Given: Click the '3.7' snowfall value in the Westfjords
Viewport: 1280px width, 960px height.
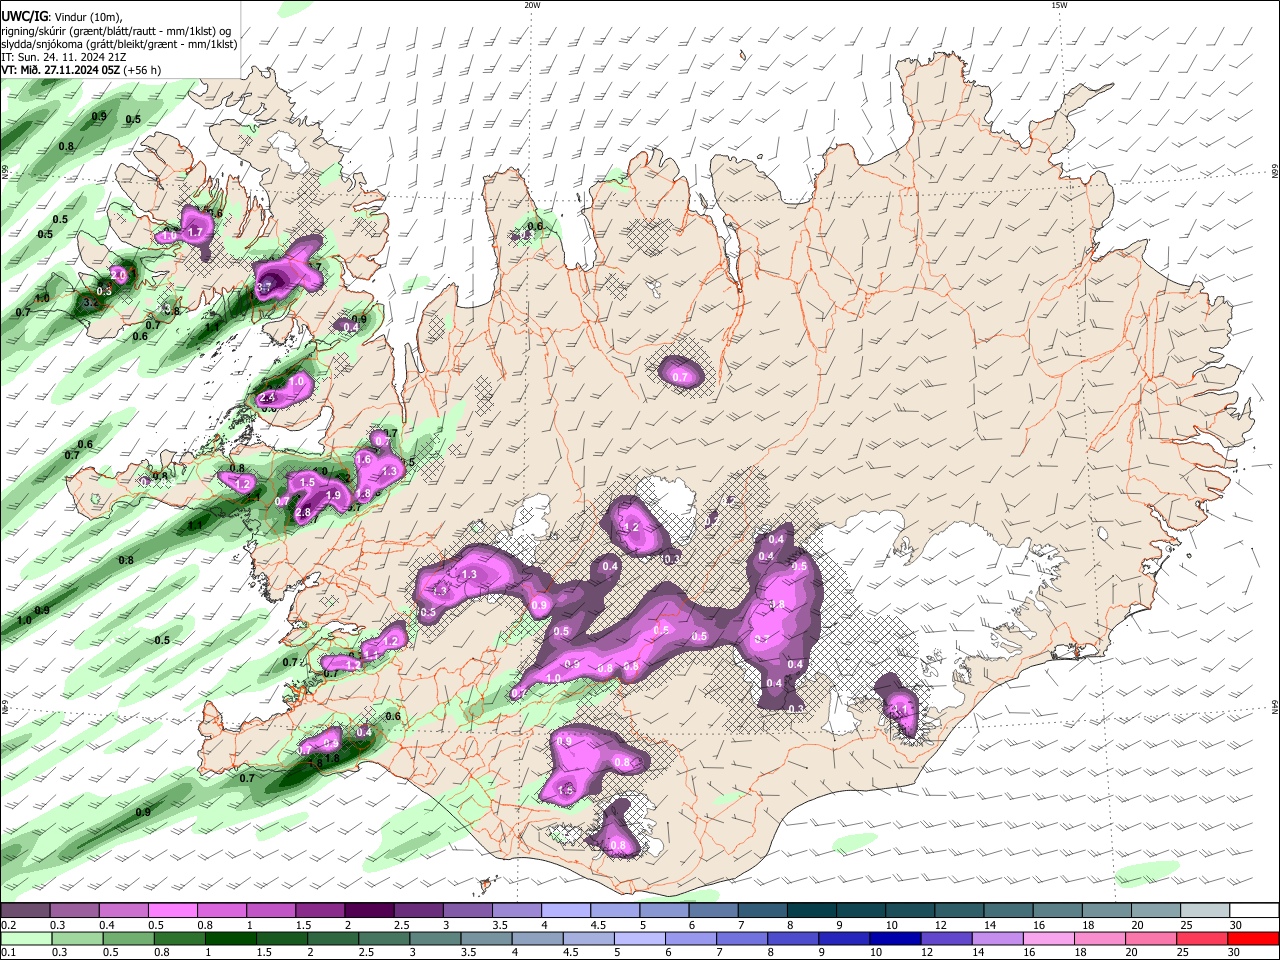Looking at the screenshot, I should (264, 288).
